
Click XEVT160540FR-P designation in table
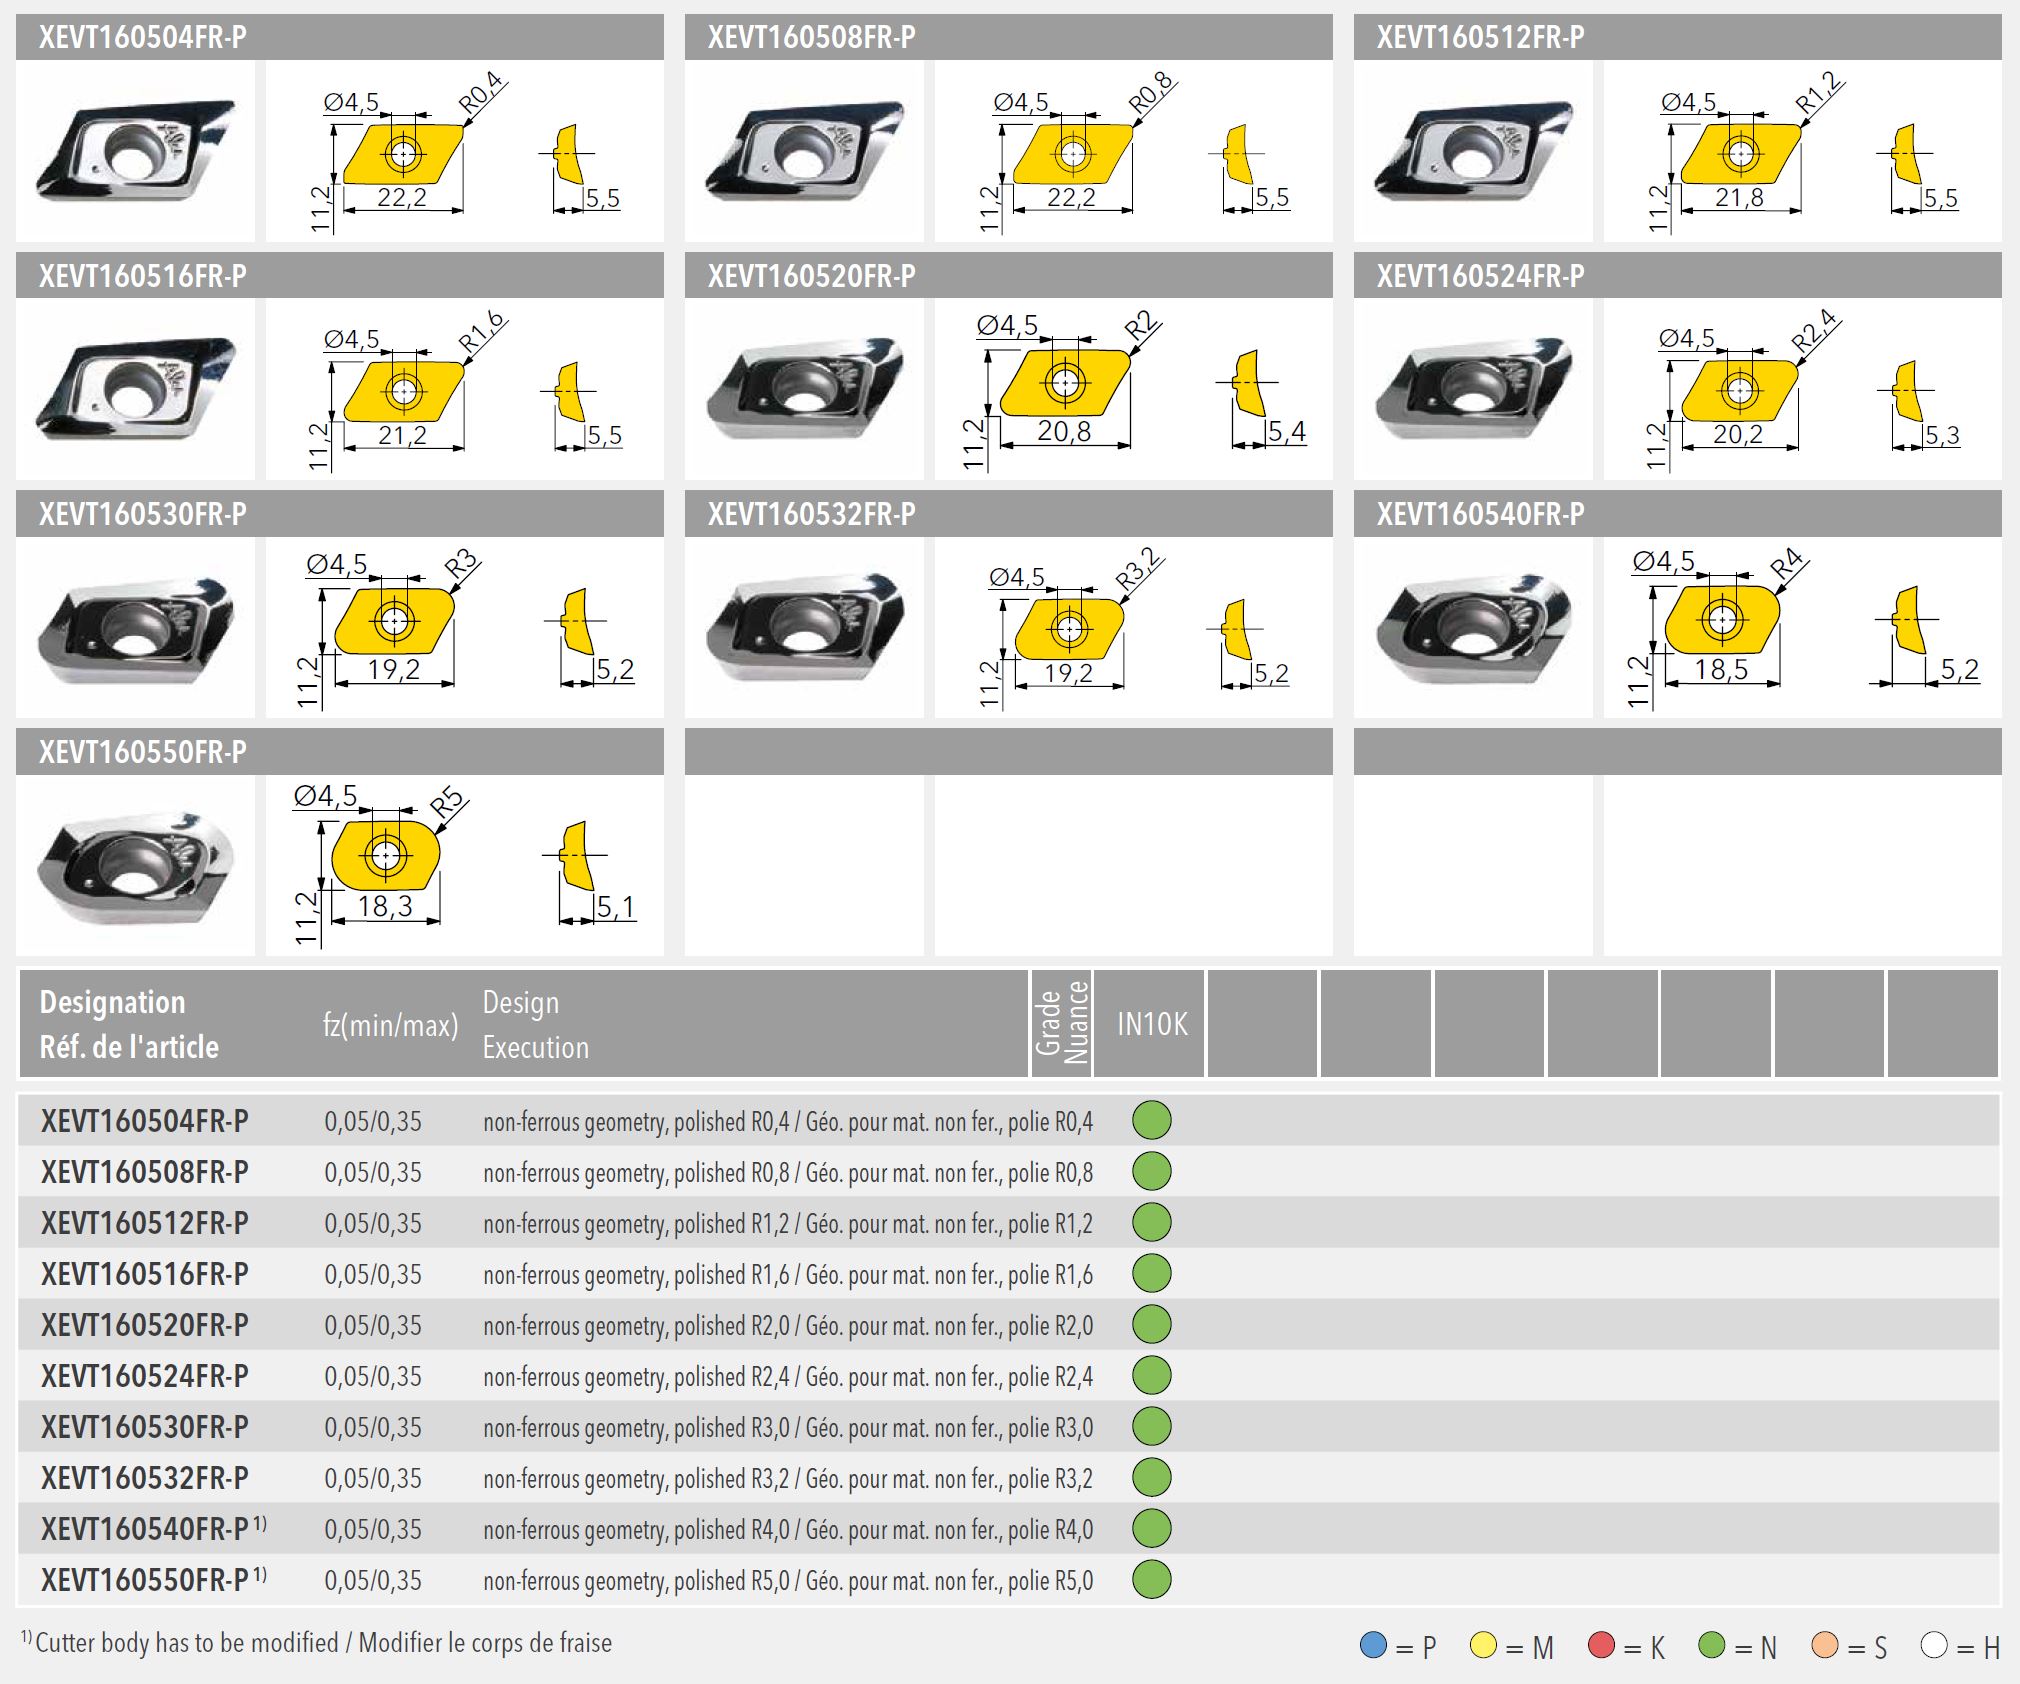pos(145,1529)
